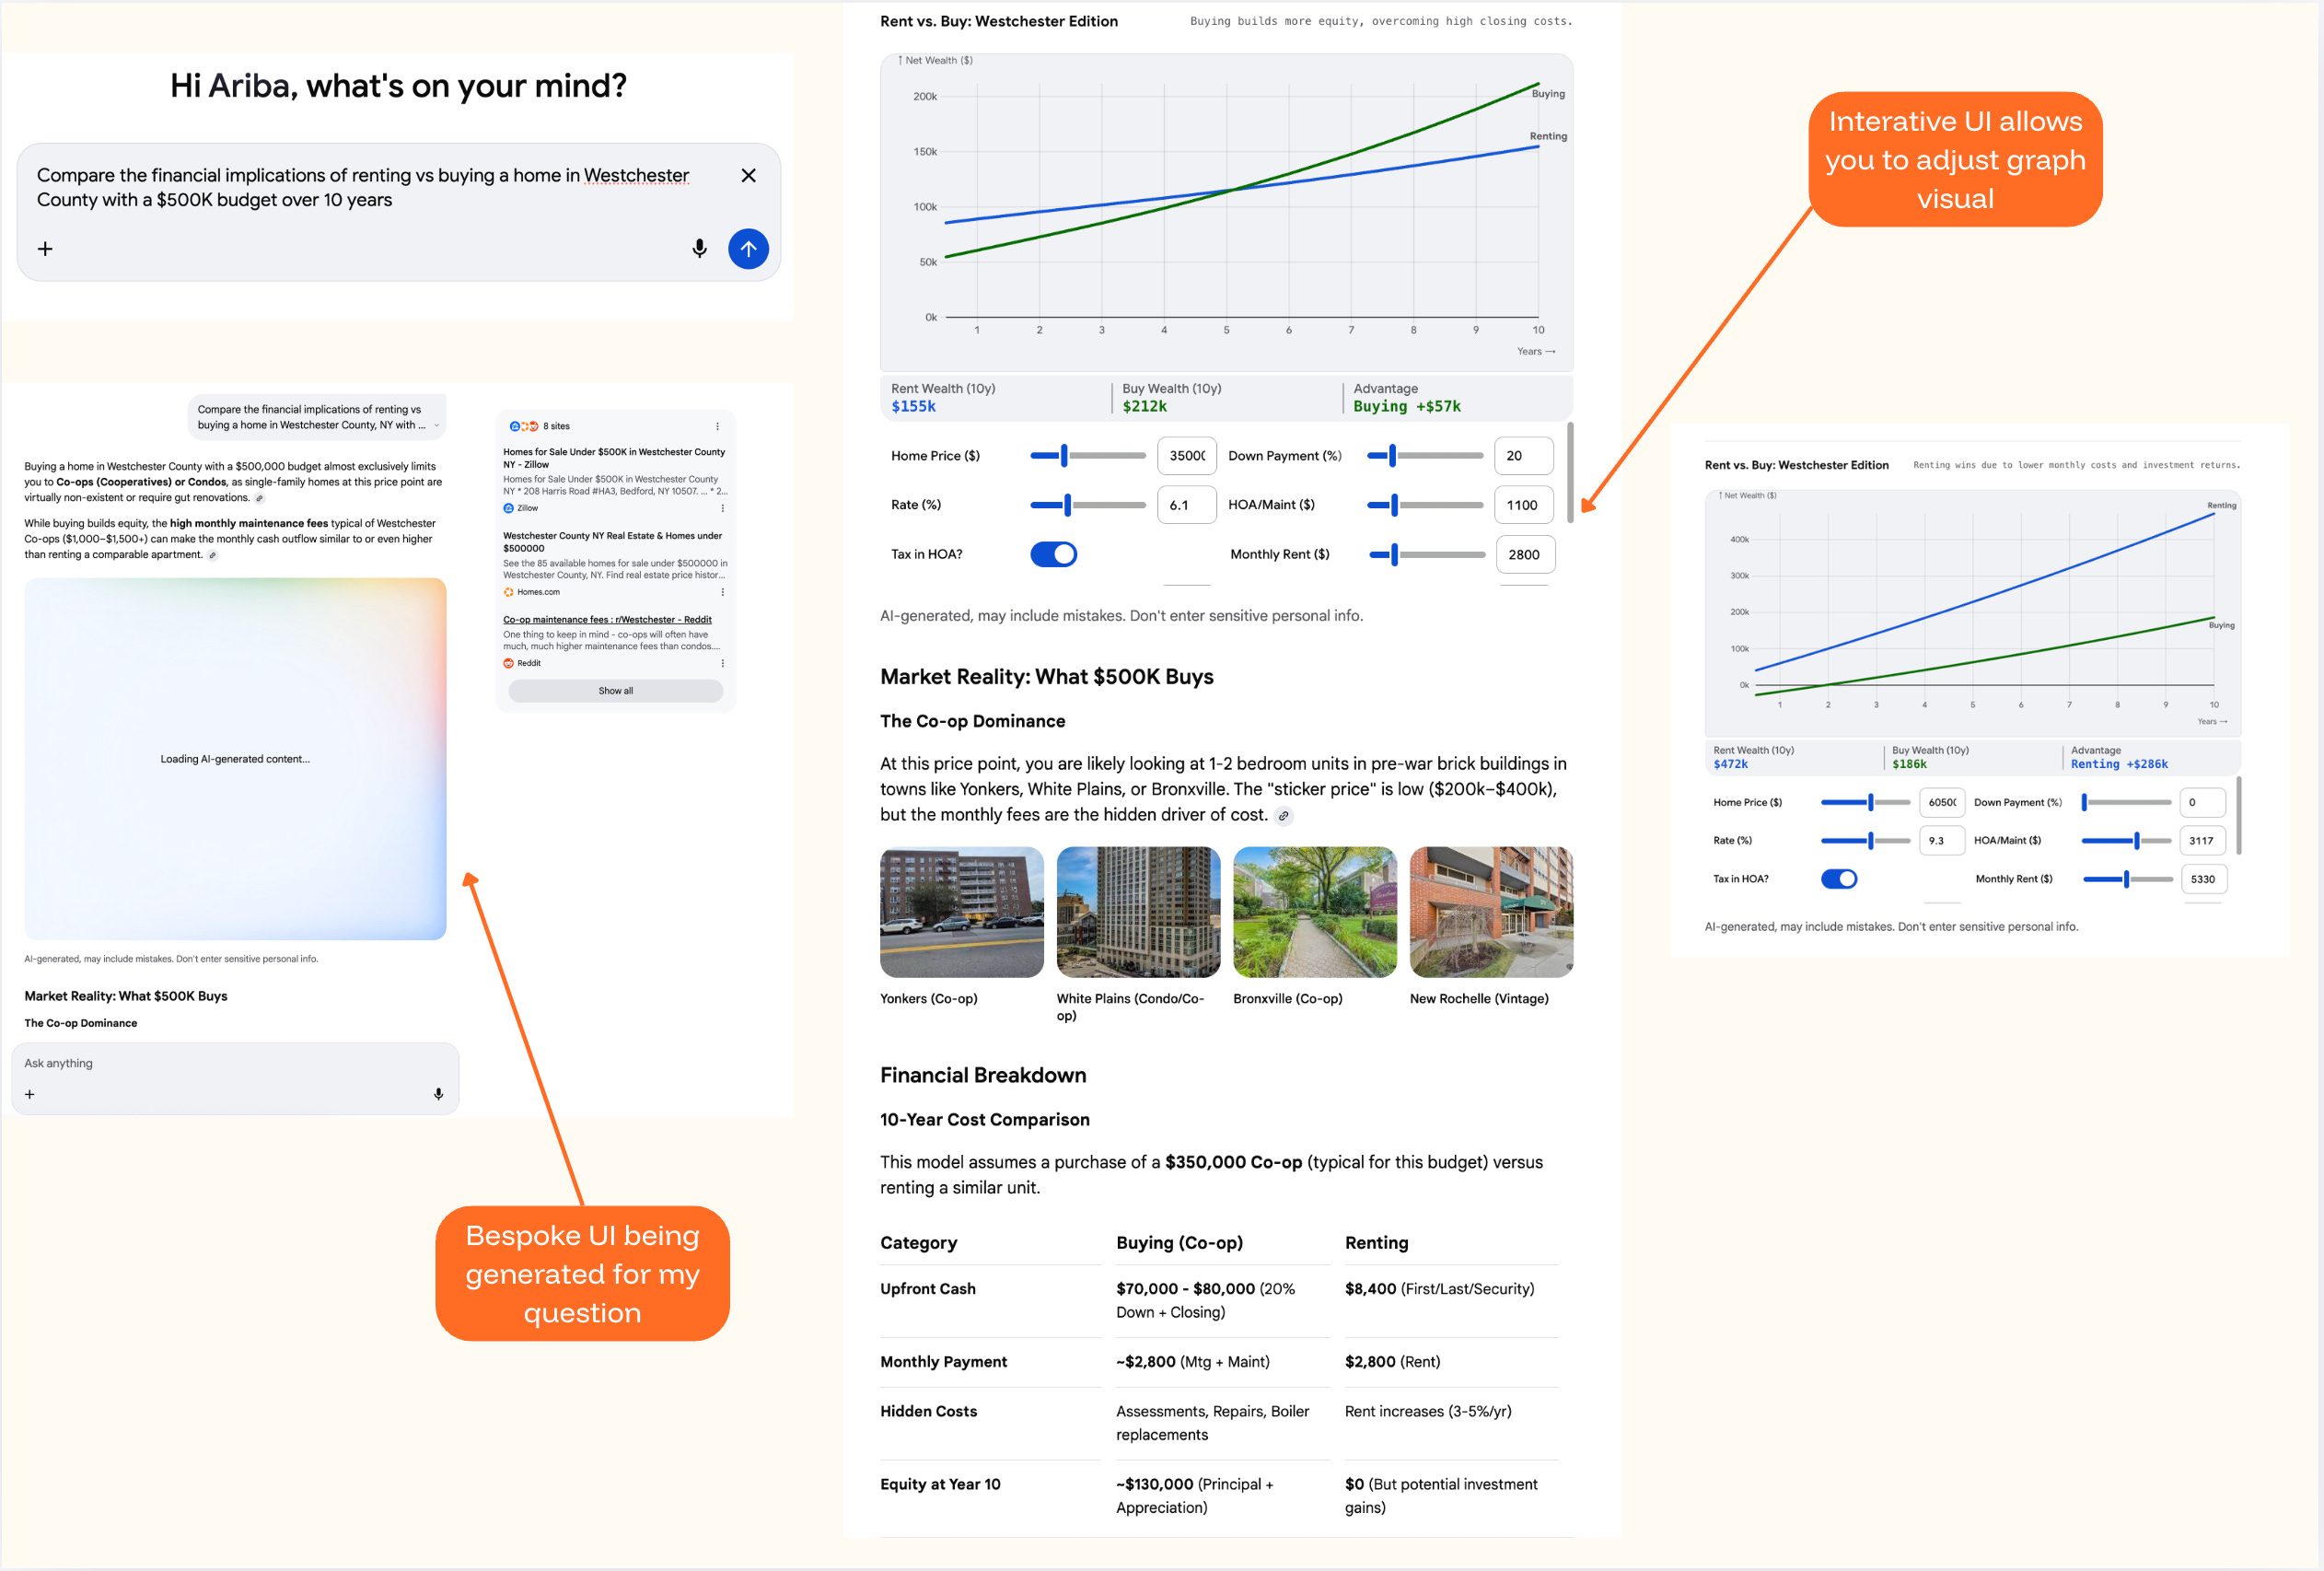
Task: Open the three-dot menu for Zillow source
Action: (x=722, y=508)
